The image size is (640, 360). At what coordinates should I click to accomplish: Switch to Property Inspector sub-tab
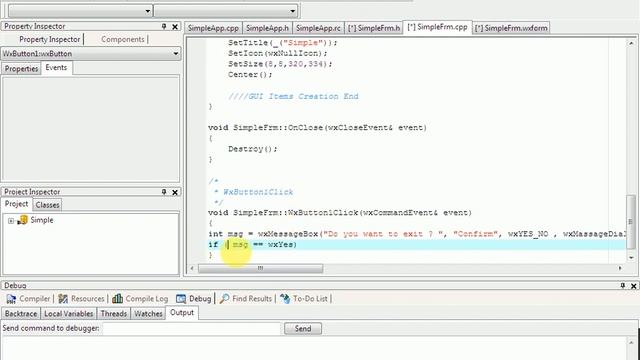click(x=49, y=39)
